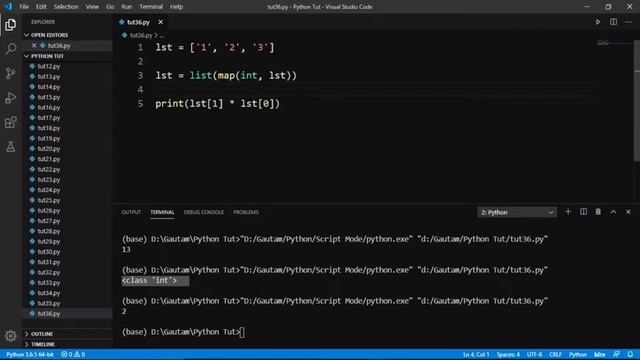Click Ln 4, Col 1 cursor position

coord(476,354)
